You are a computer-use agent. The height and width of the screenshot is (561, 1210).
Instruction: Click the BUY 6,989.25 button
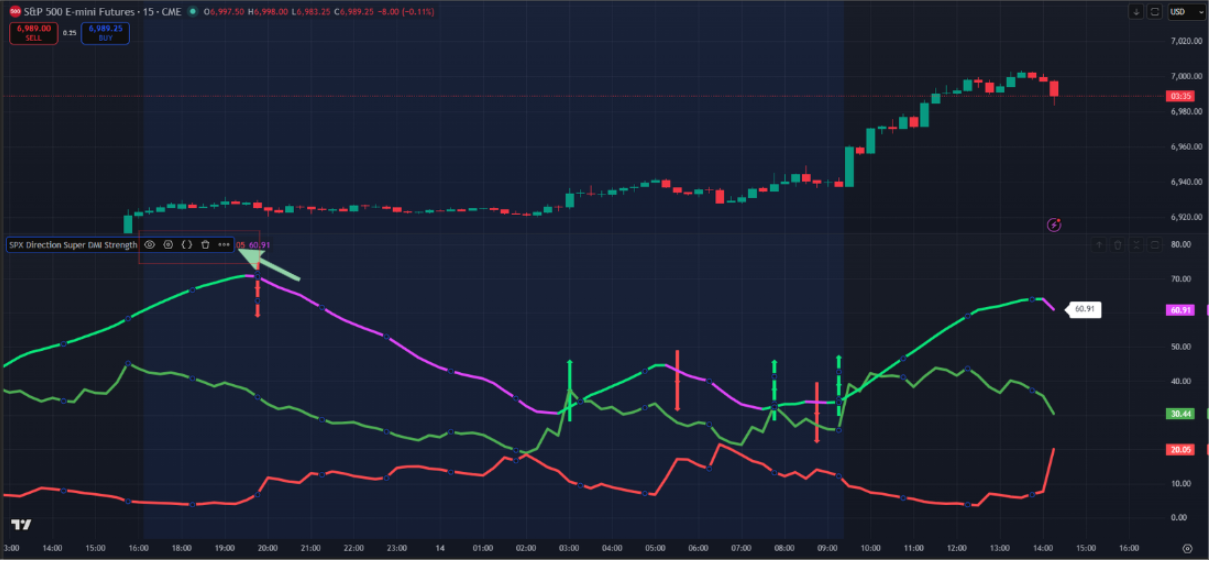pos(105,32)
